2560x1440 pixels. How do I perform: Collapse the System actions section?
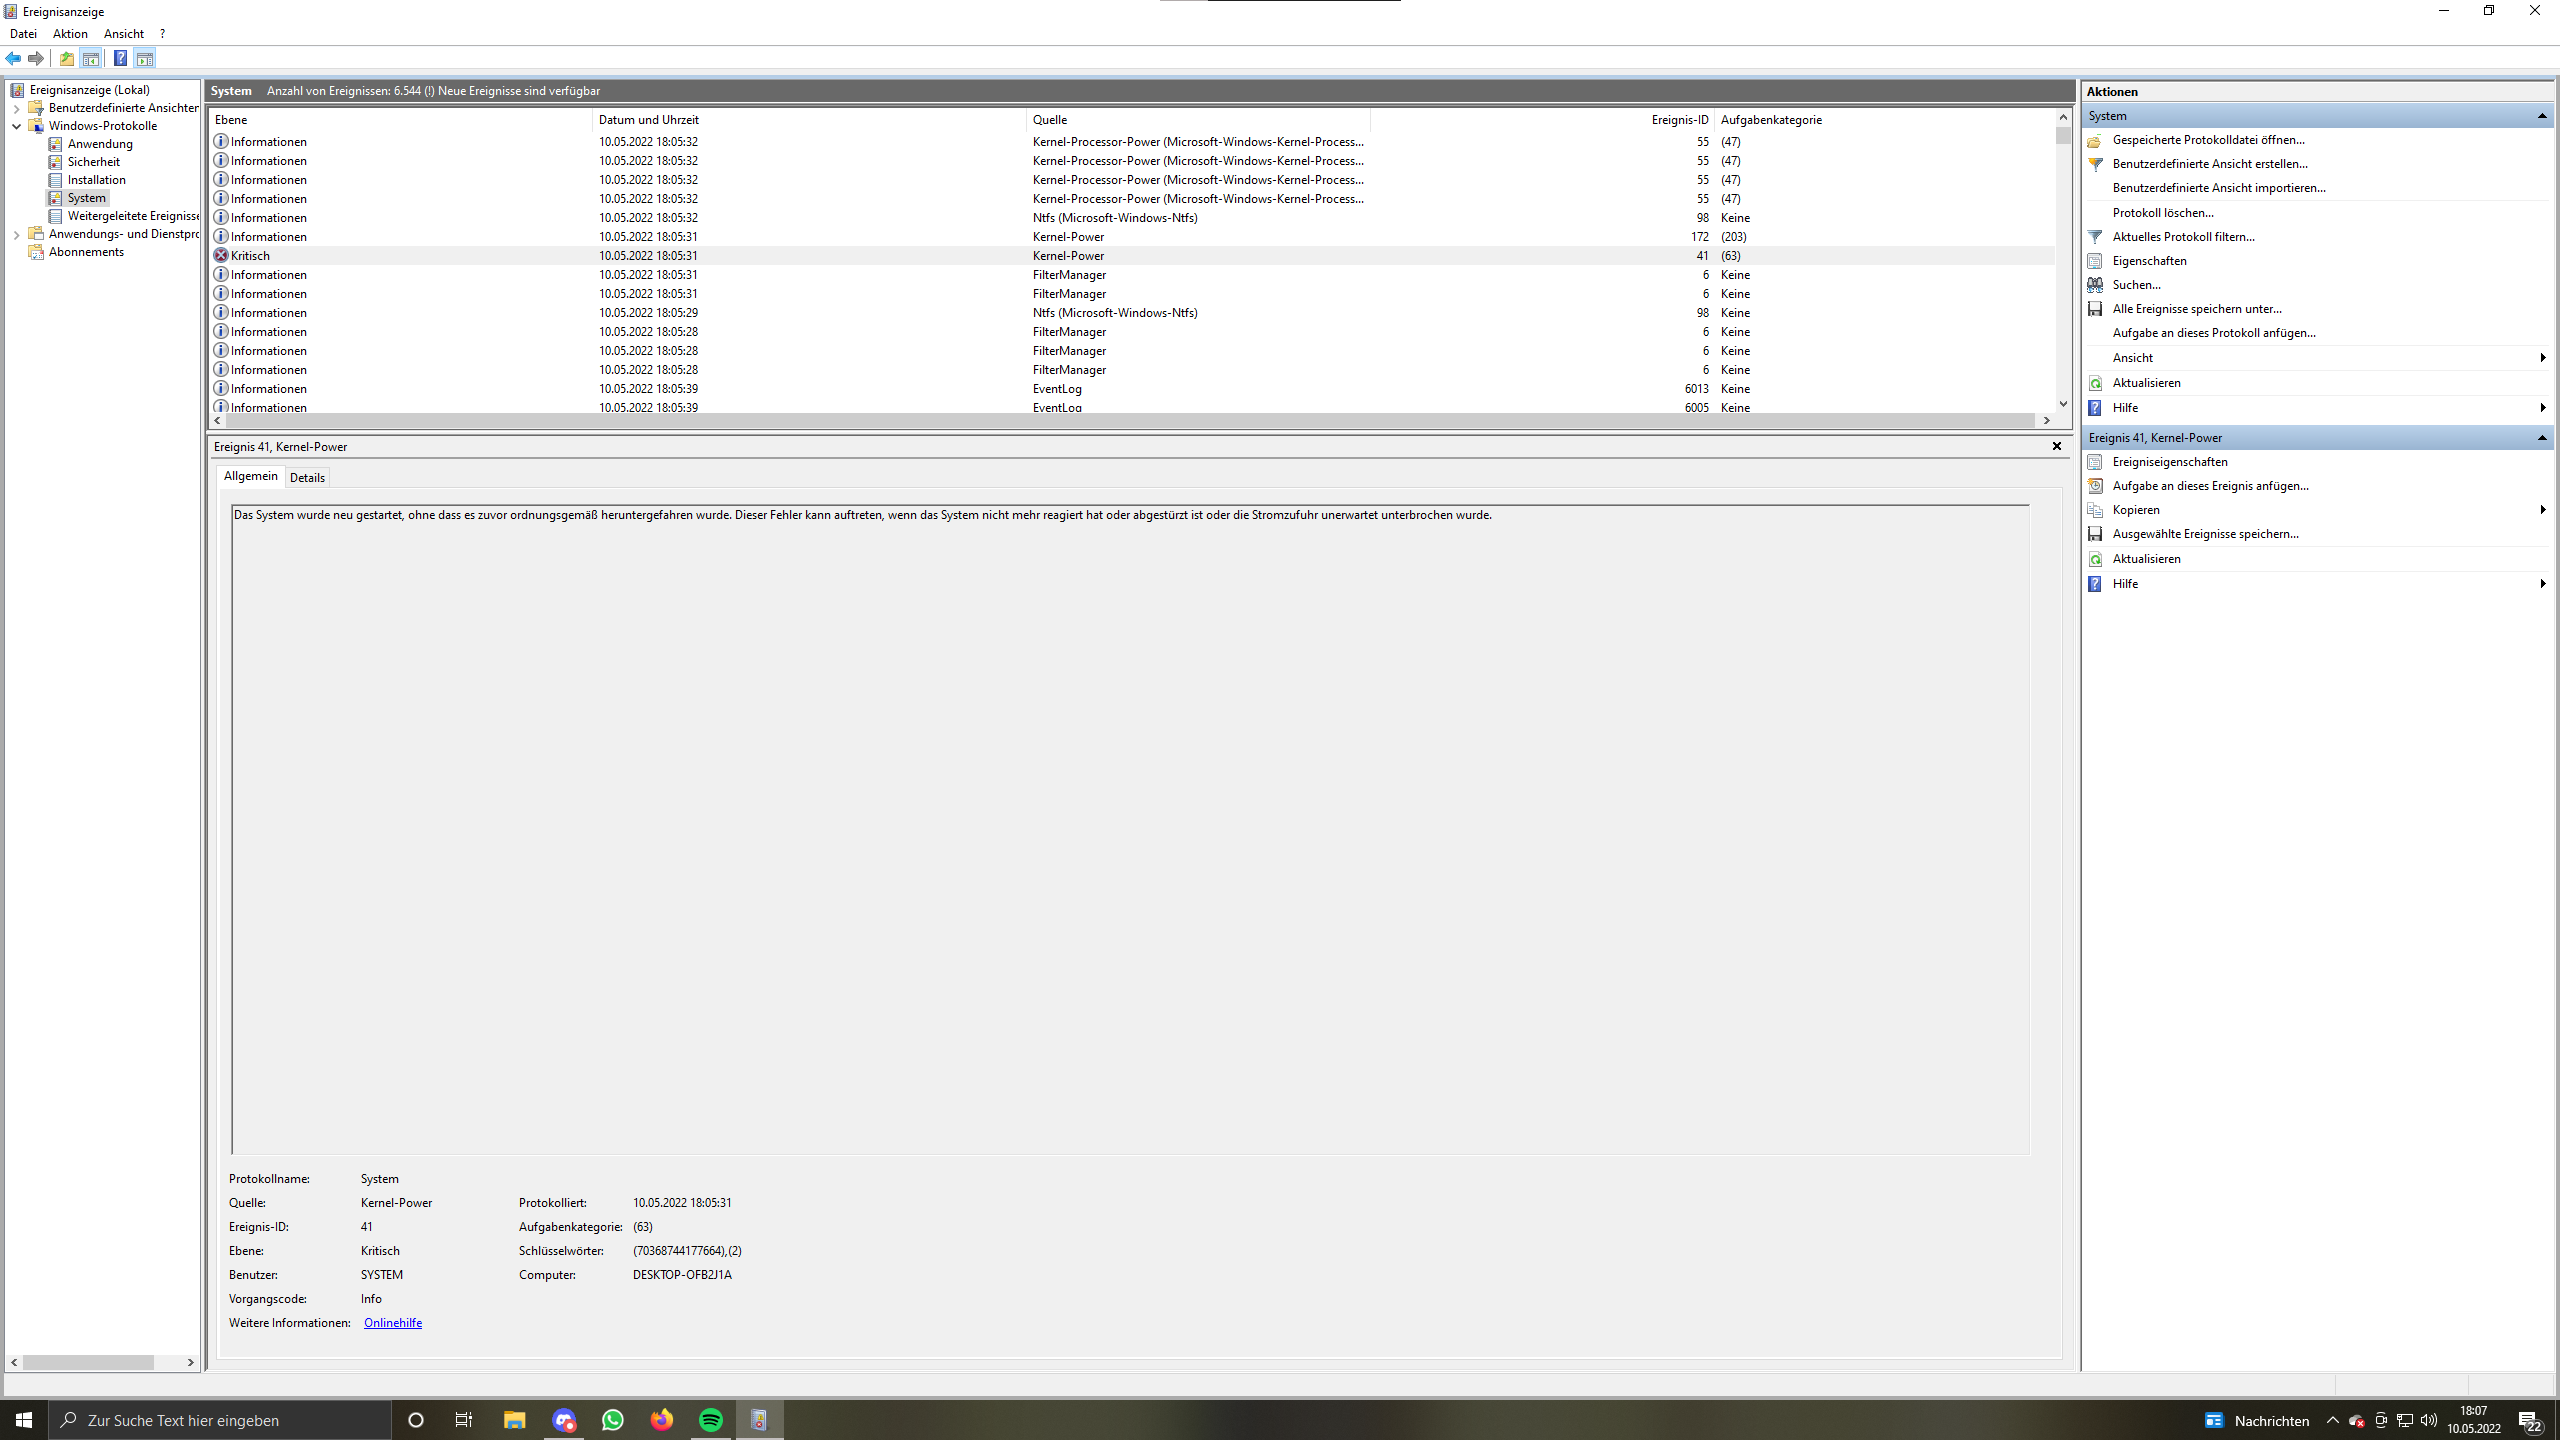2541,116
